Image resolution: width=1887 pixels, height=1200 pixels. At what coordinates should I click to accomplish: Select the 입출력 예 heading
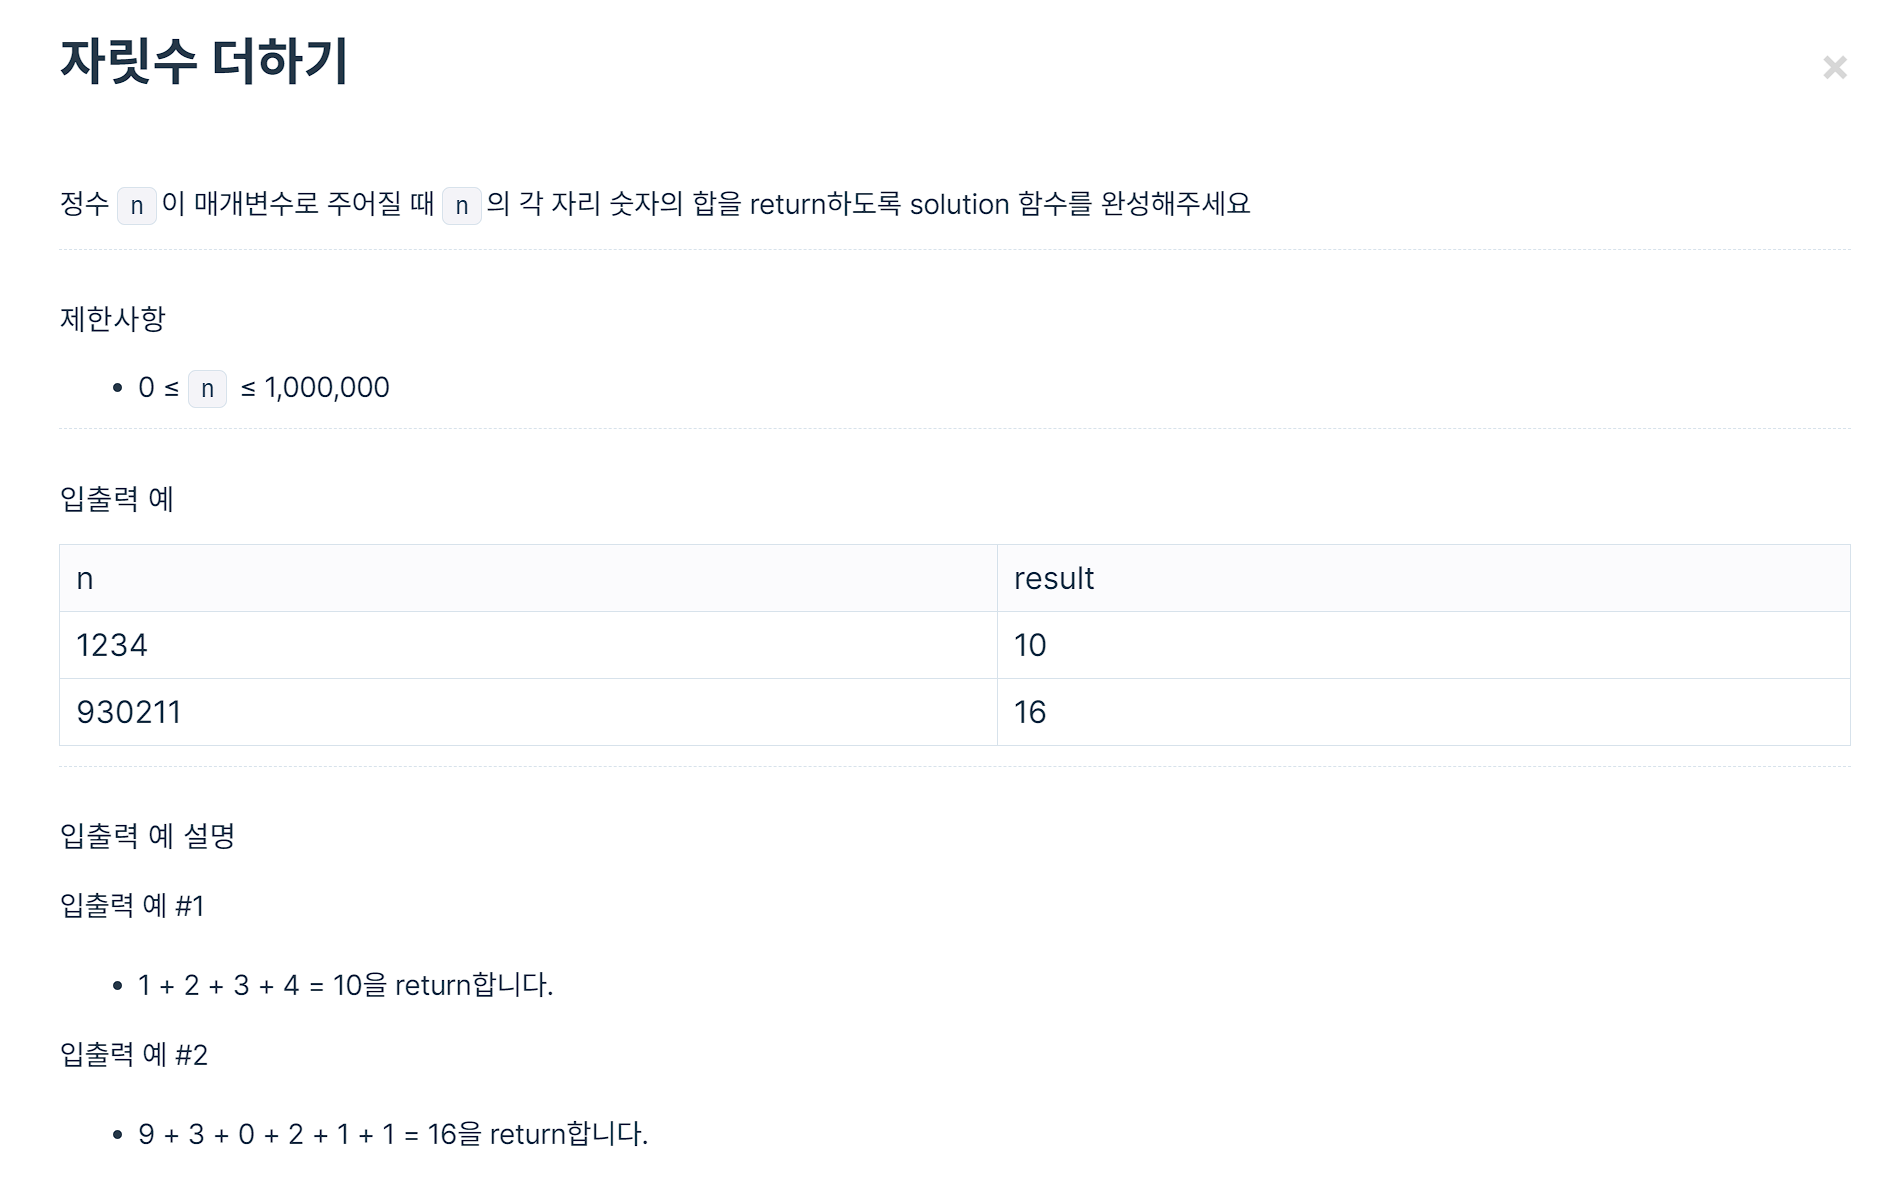[x=117, y=499]
